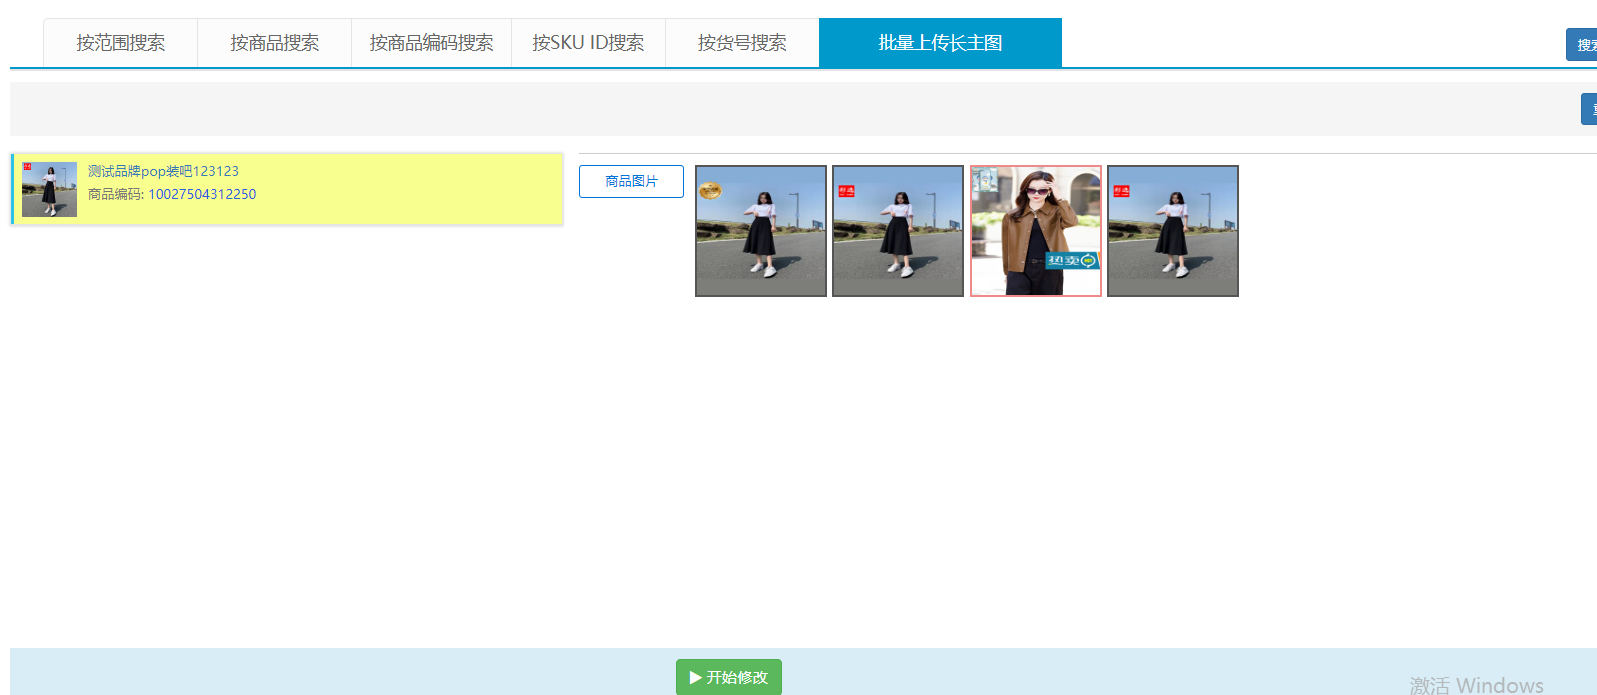Switch to the 按商品搜索 tab
The image size is (1597, 695).
[274, 43]
